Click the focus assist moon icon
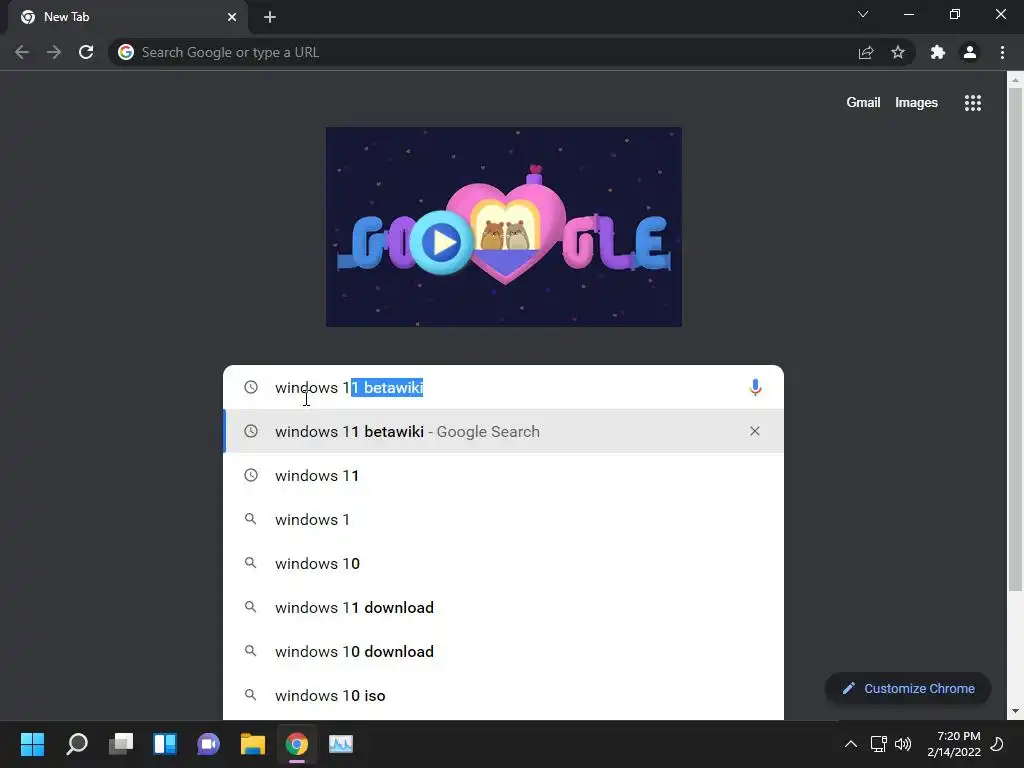 tap(997, 744)
